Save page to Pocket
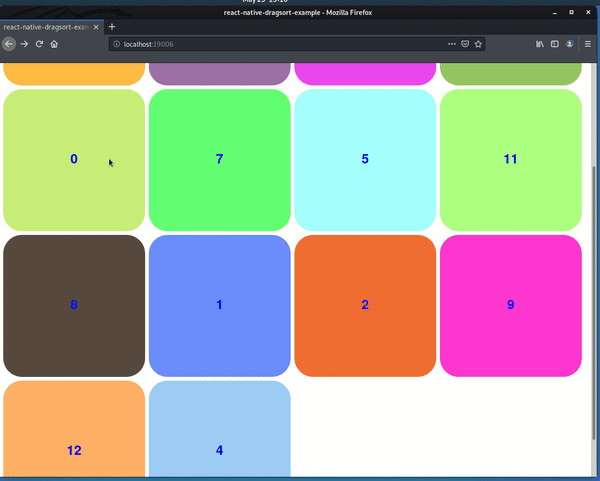 465,44
